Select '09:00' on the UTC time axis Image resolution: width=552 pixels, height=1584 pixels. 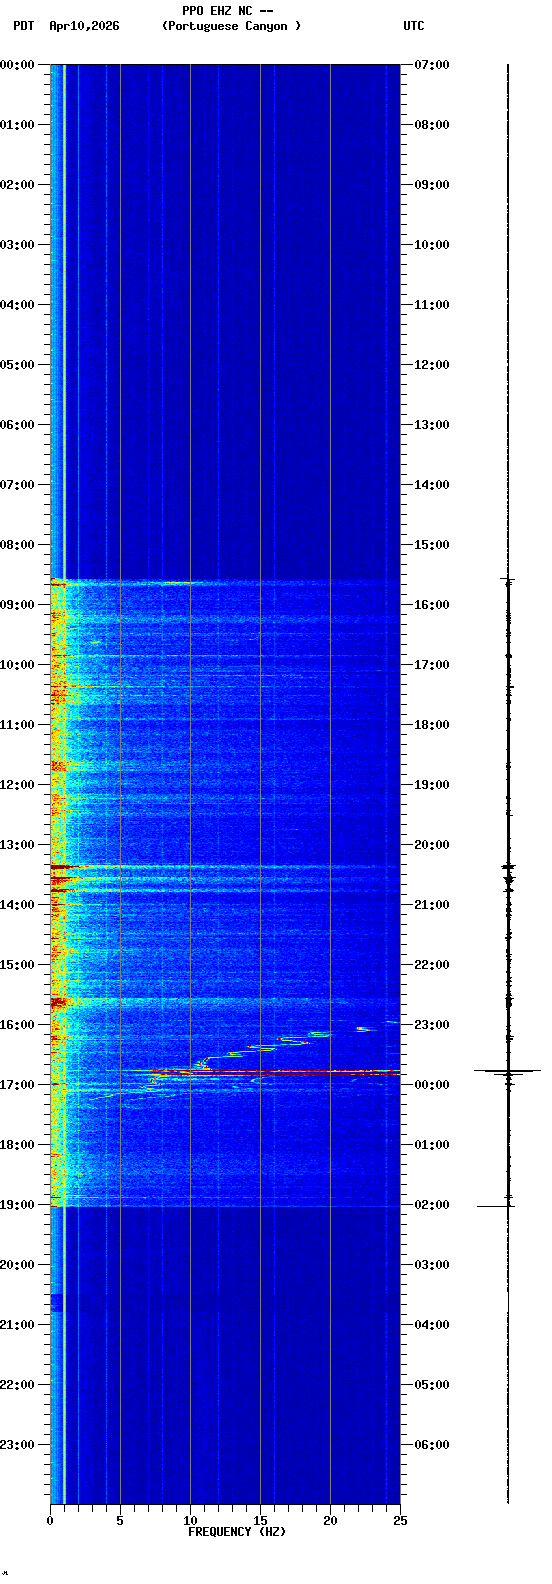pos(432,185)
